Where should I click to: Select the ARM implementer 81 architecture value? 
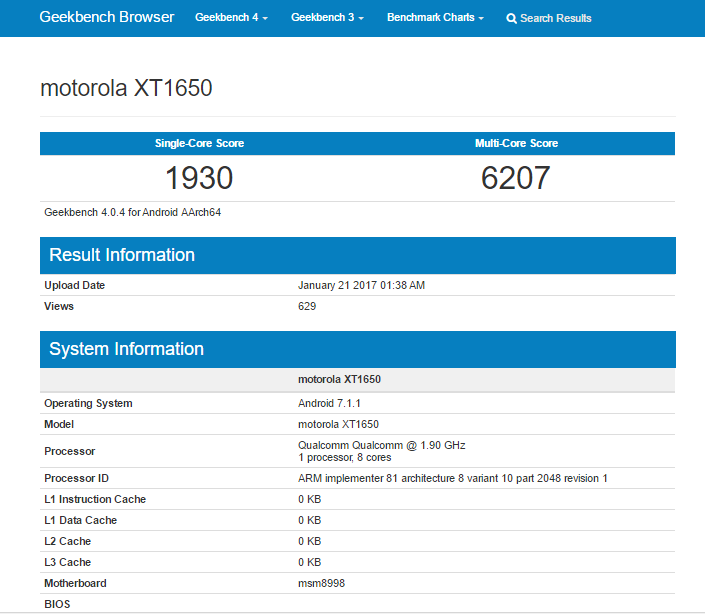[453, 478]
